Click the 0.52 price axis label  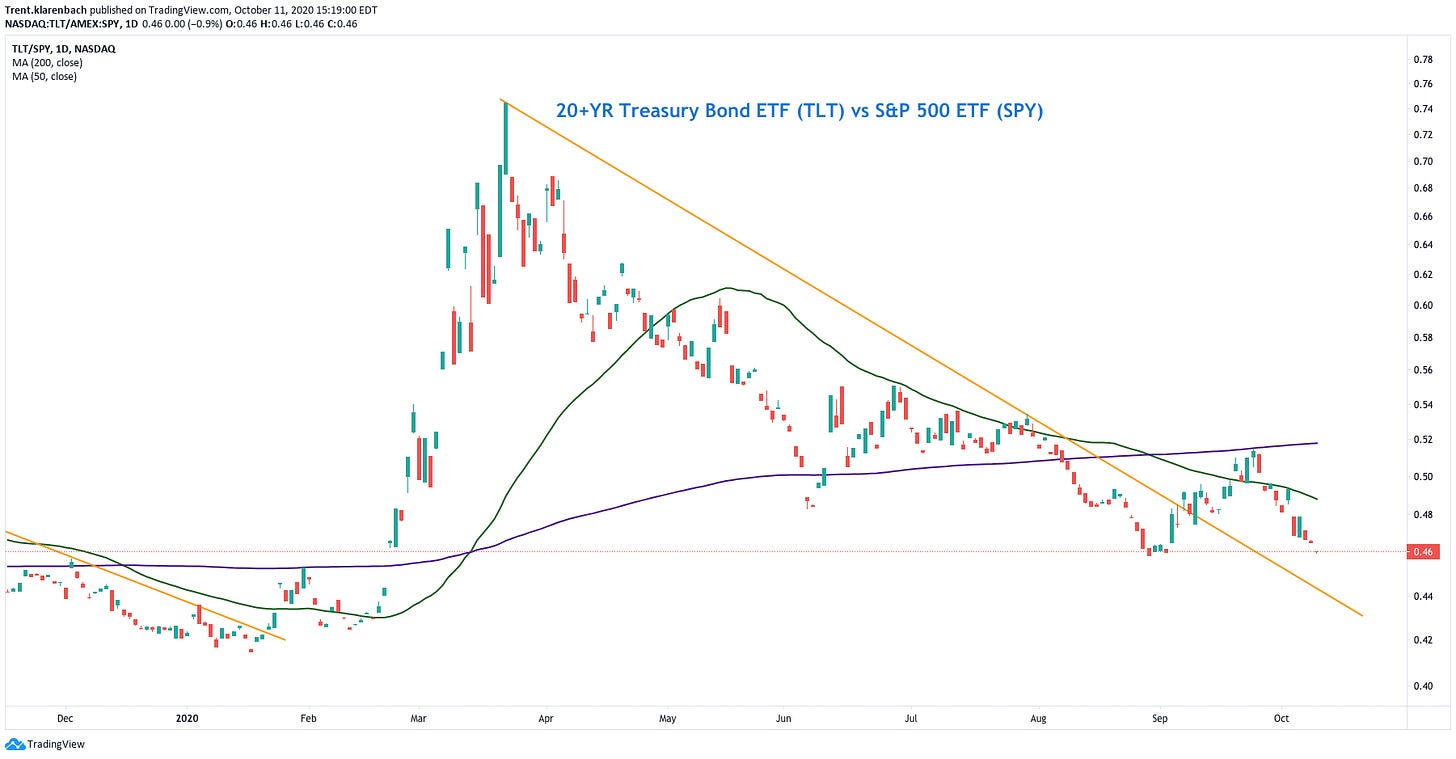coord(1424,439)
